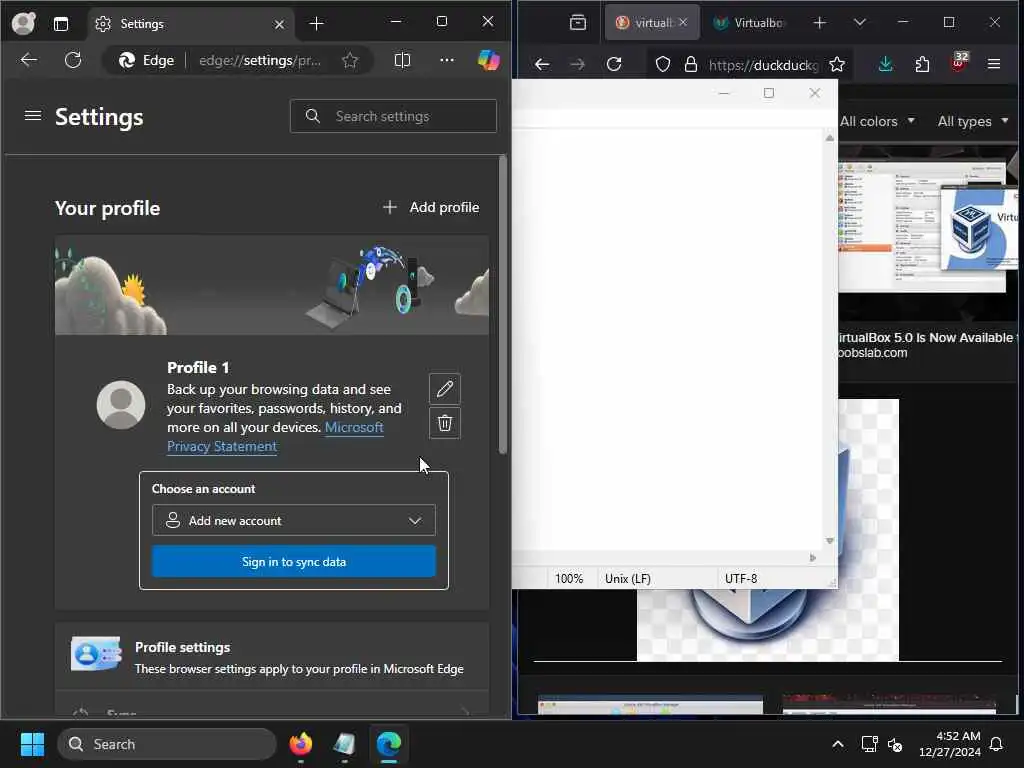Click the Profile 1 avatar picture
1024x768 pixels.
121,405
